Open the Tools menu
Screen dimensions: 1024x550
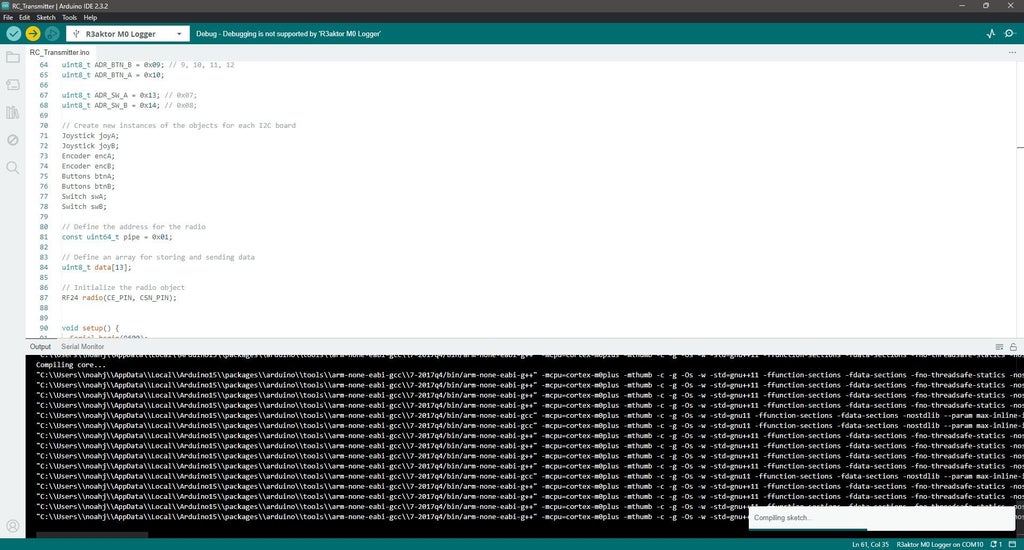(69, 18)
